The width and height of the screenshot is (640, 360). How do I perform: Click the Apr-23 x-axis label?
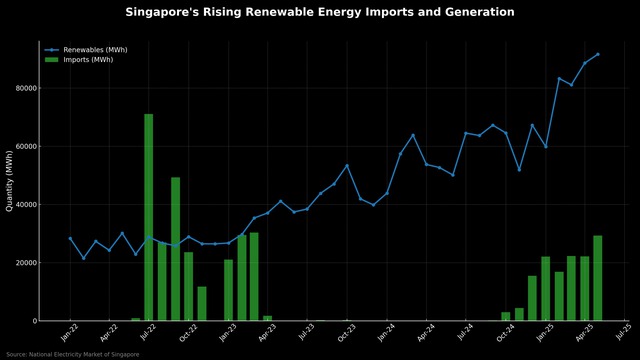(x=267, y=332)
